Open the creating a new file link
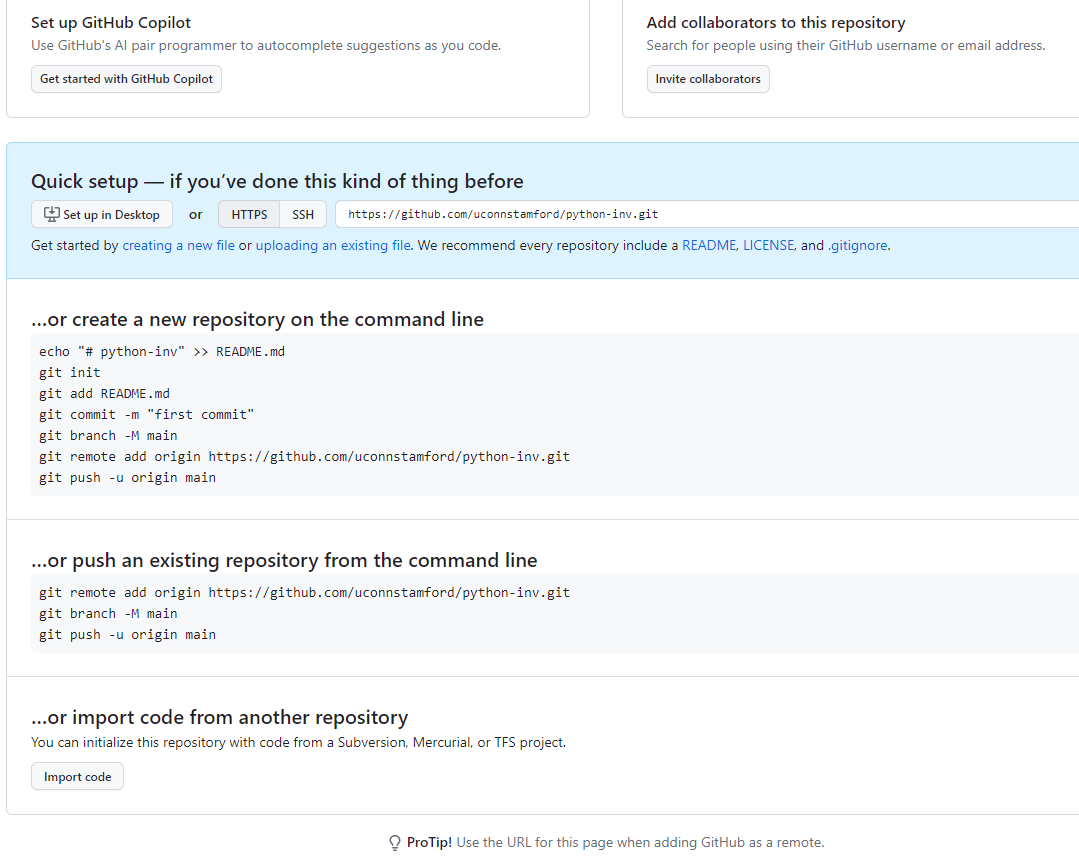 point(178,246)
